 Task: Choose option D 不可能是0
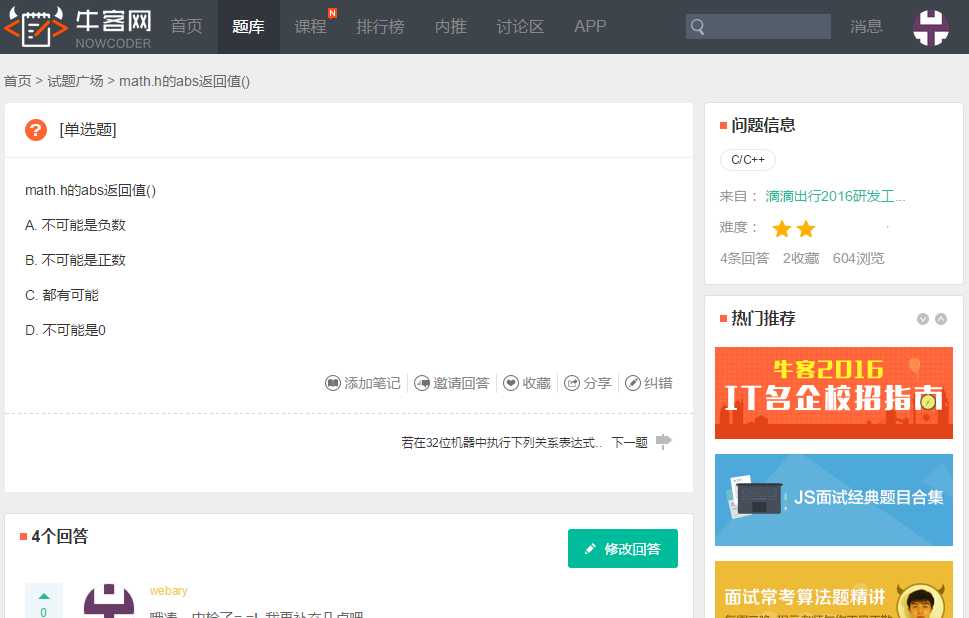[66, 330]
